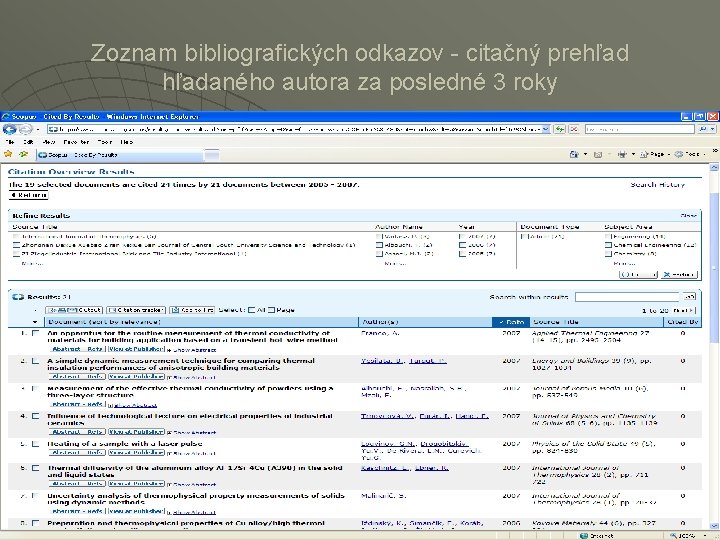Click the browser Forward arrow button
Screen dimensions: 720x540
click(x=26, y=129)
